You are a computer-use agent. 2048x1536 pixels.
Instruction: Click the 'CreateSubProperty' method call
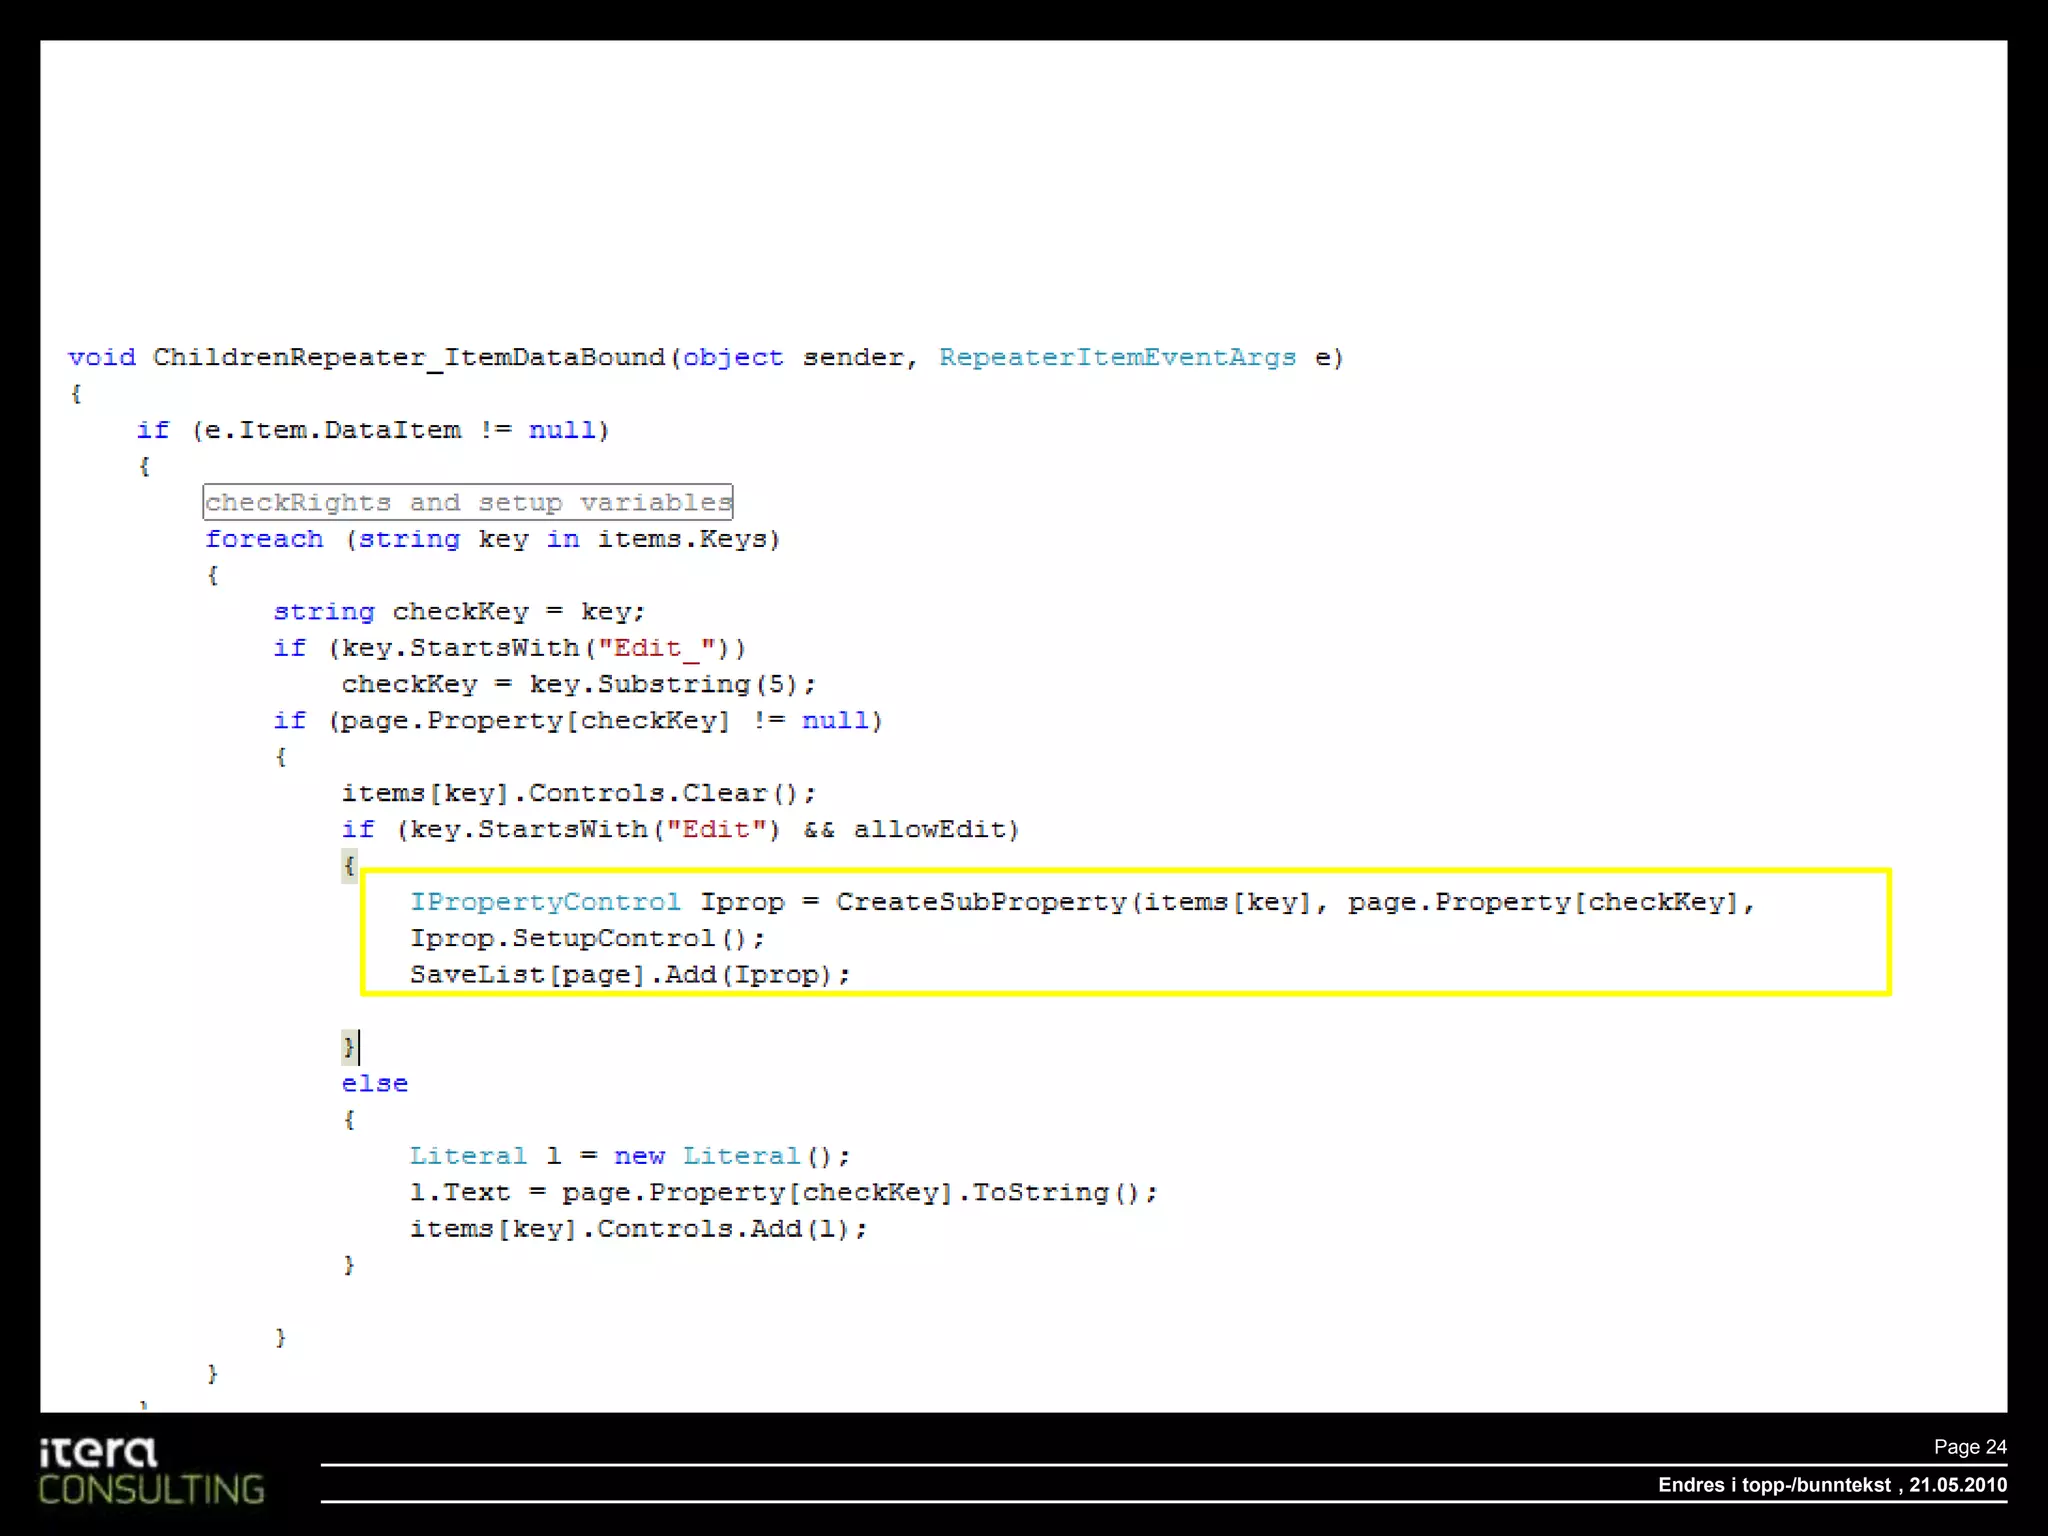(x=980, y=902)
